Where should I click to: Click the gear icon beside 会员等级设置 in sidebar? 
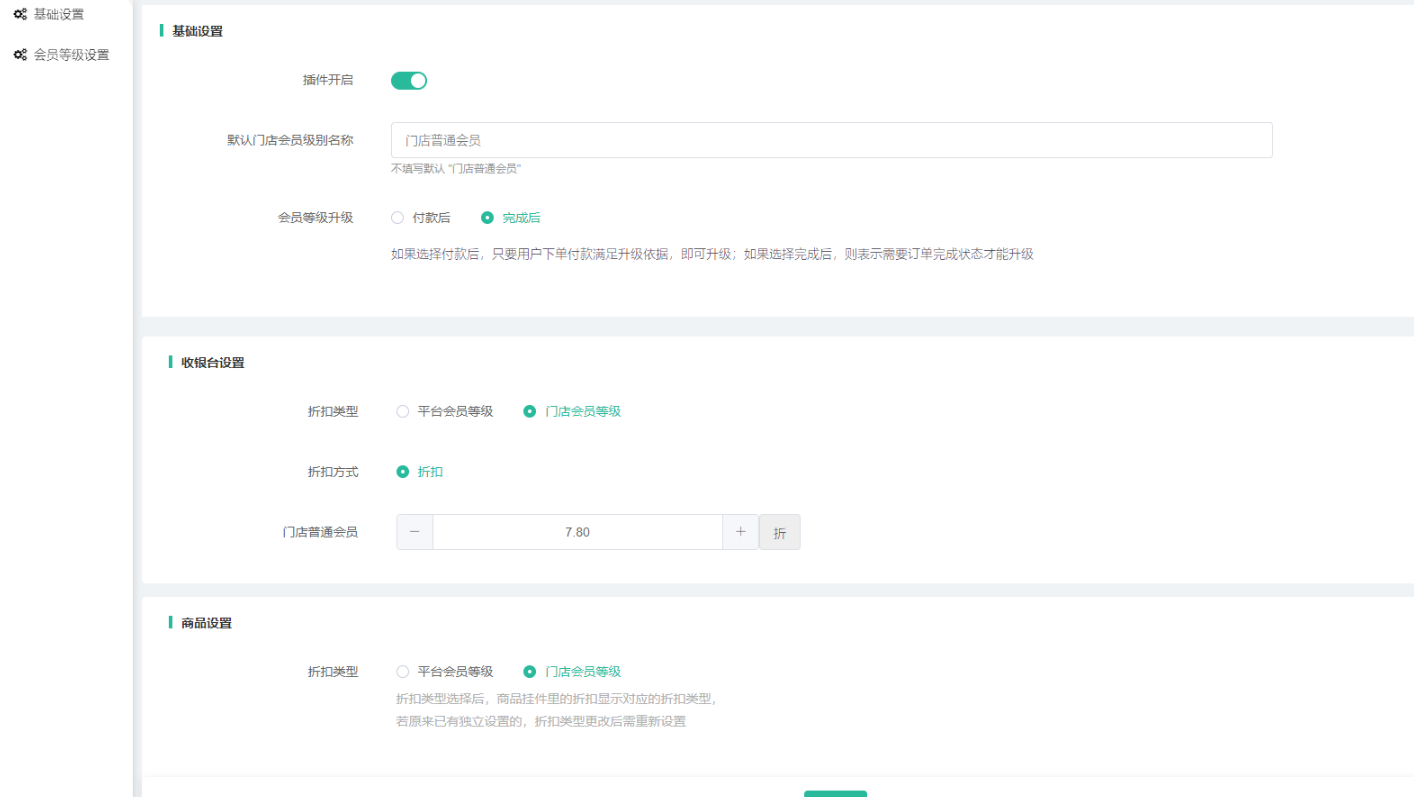(x=20, y=55)
